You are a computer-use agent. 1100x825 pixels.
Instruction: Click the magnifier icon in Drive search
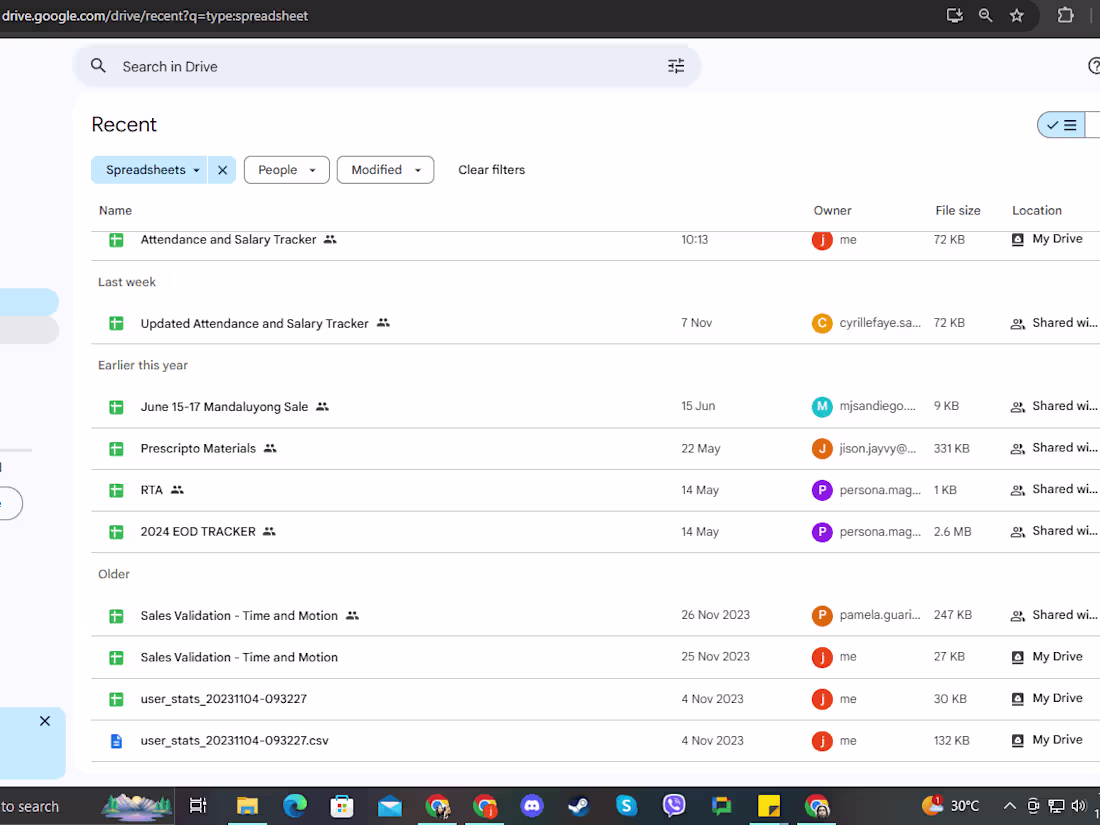click(x=98, y=66)
